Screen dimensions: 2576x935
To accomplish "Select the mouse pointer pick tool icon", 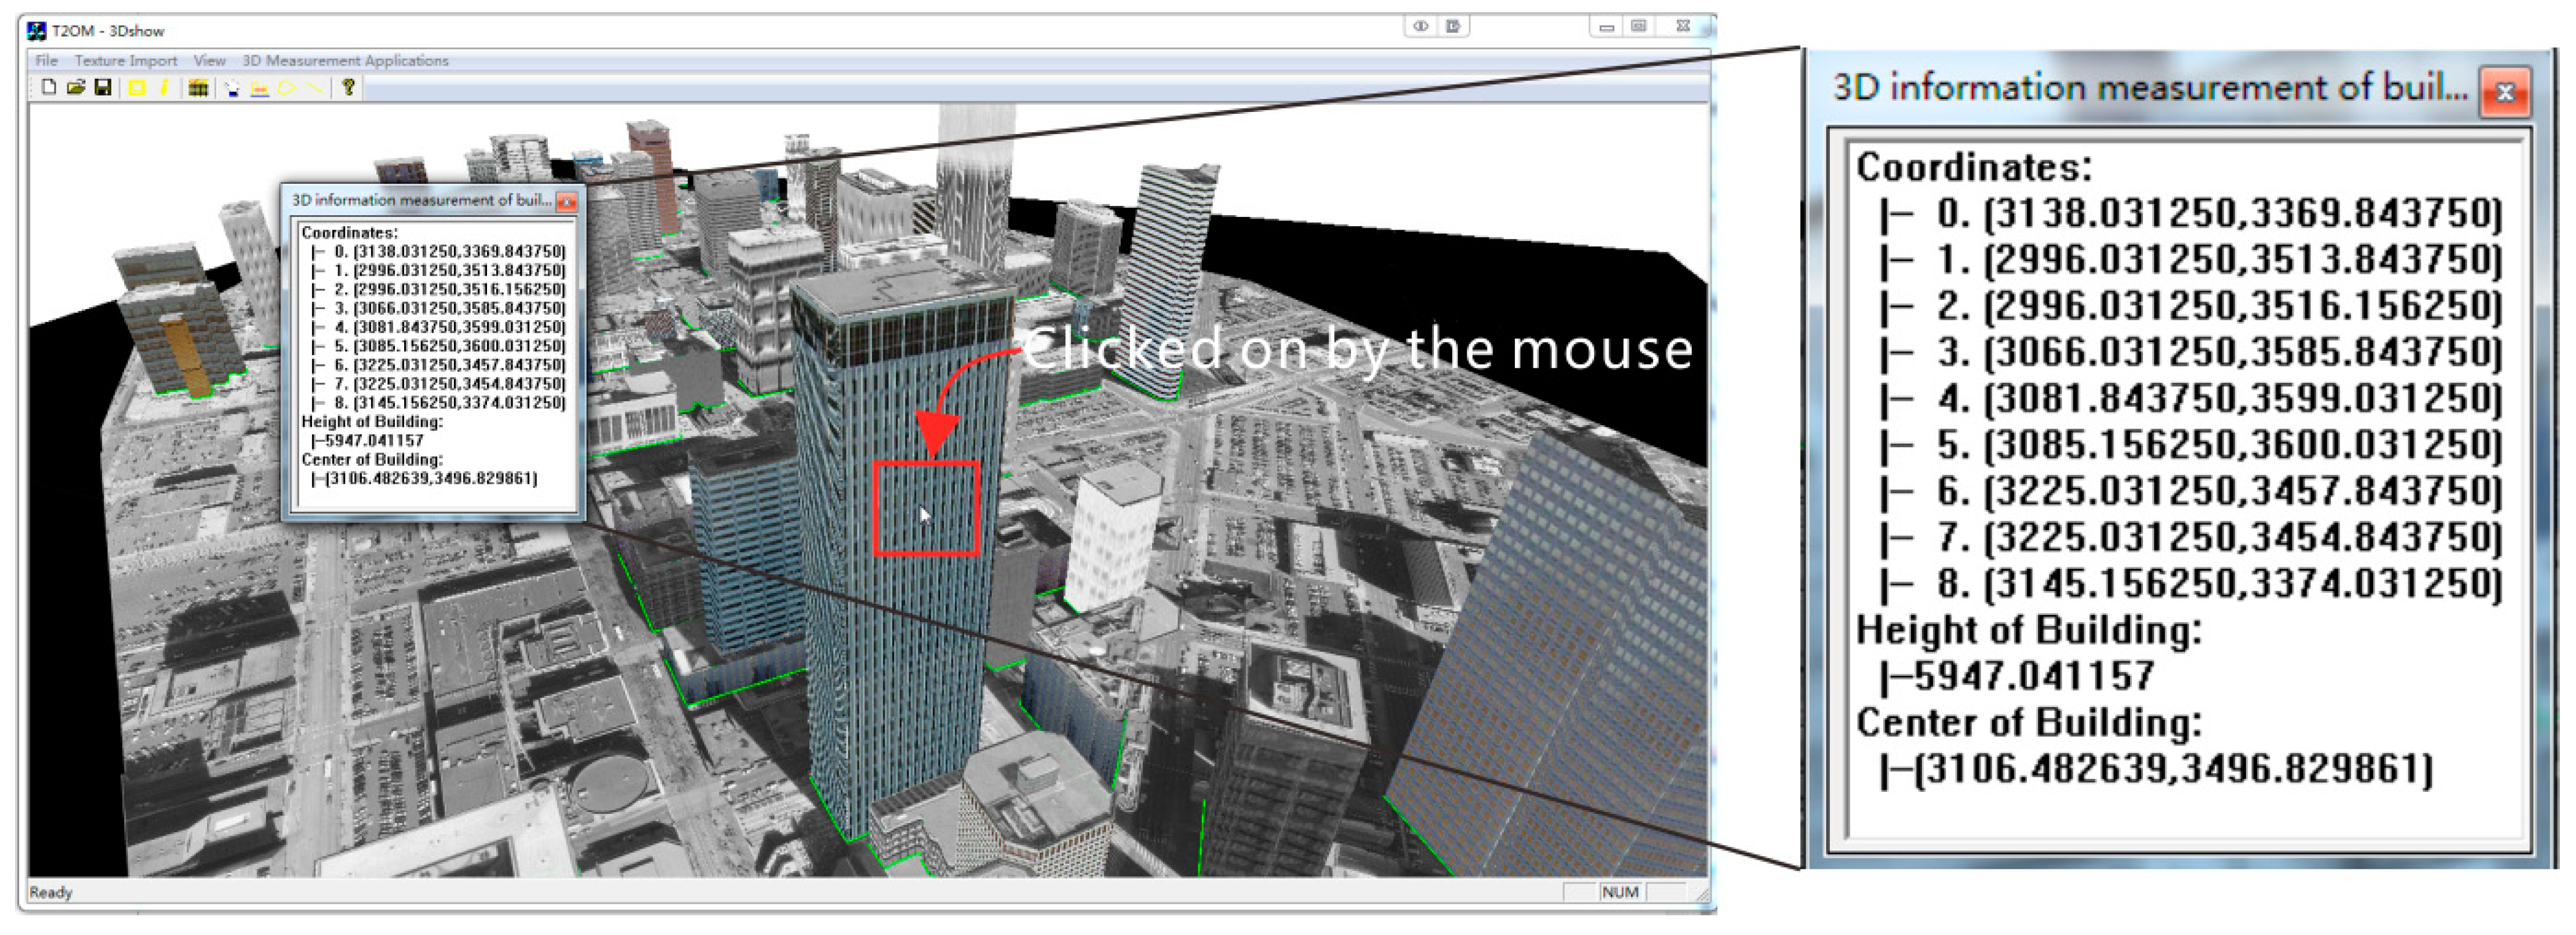I will coord(232,88).
